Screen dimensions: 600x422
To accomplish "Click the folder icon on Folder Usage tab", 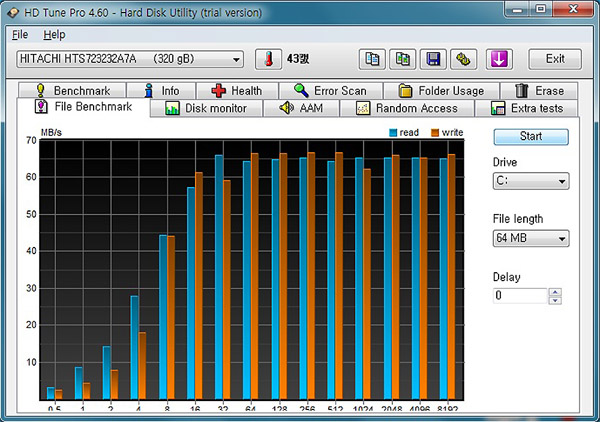I will click(x=405, y=91).
